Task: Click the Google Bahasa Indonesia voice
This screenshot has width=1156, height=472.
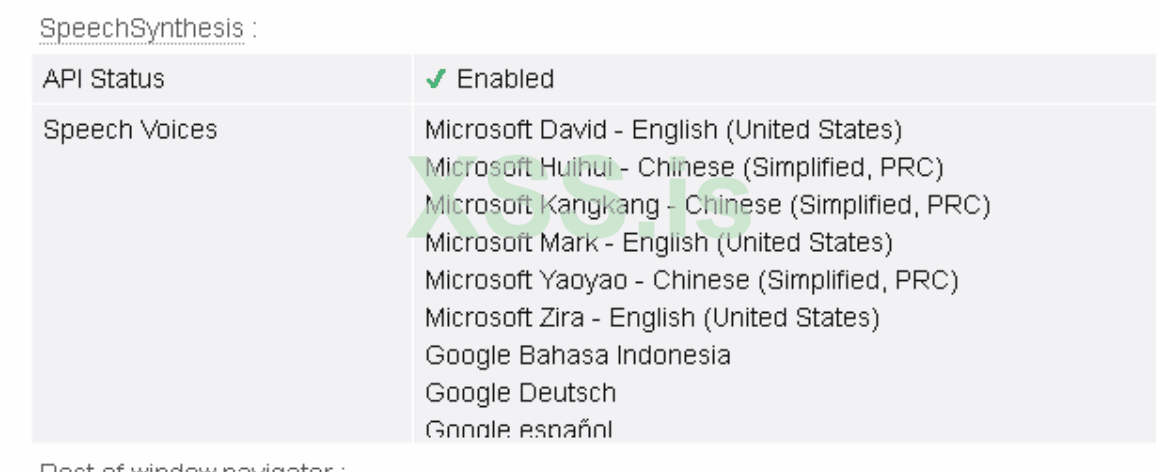Action: 577,355
